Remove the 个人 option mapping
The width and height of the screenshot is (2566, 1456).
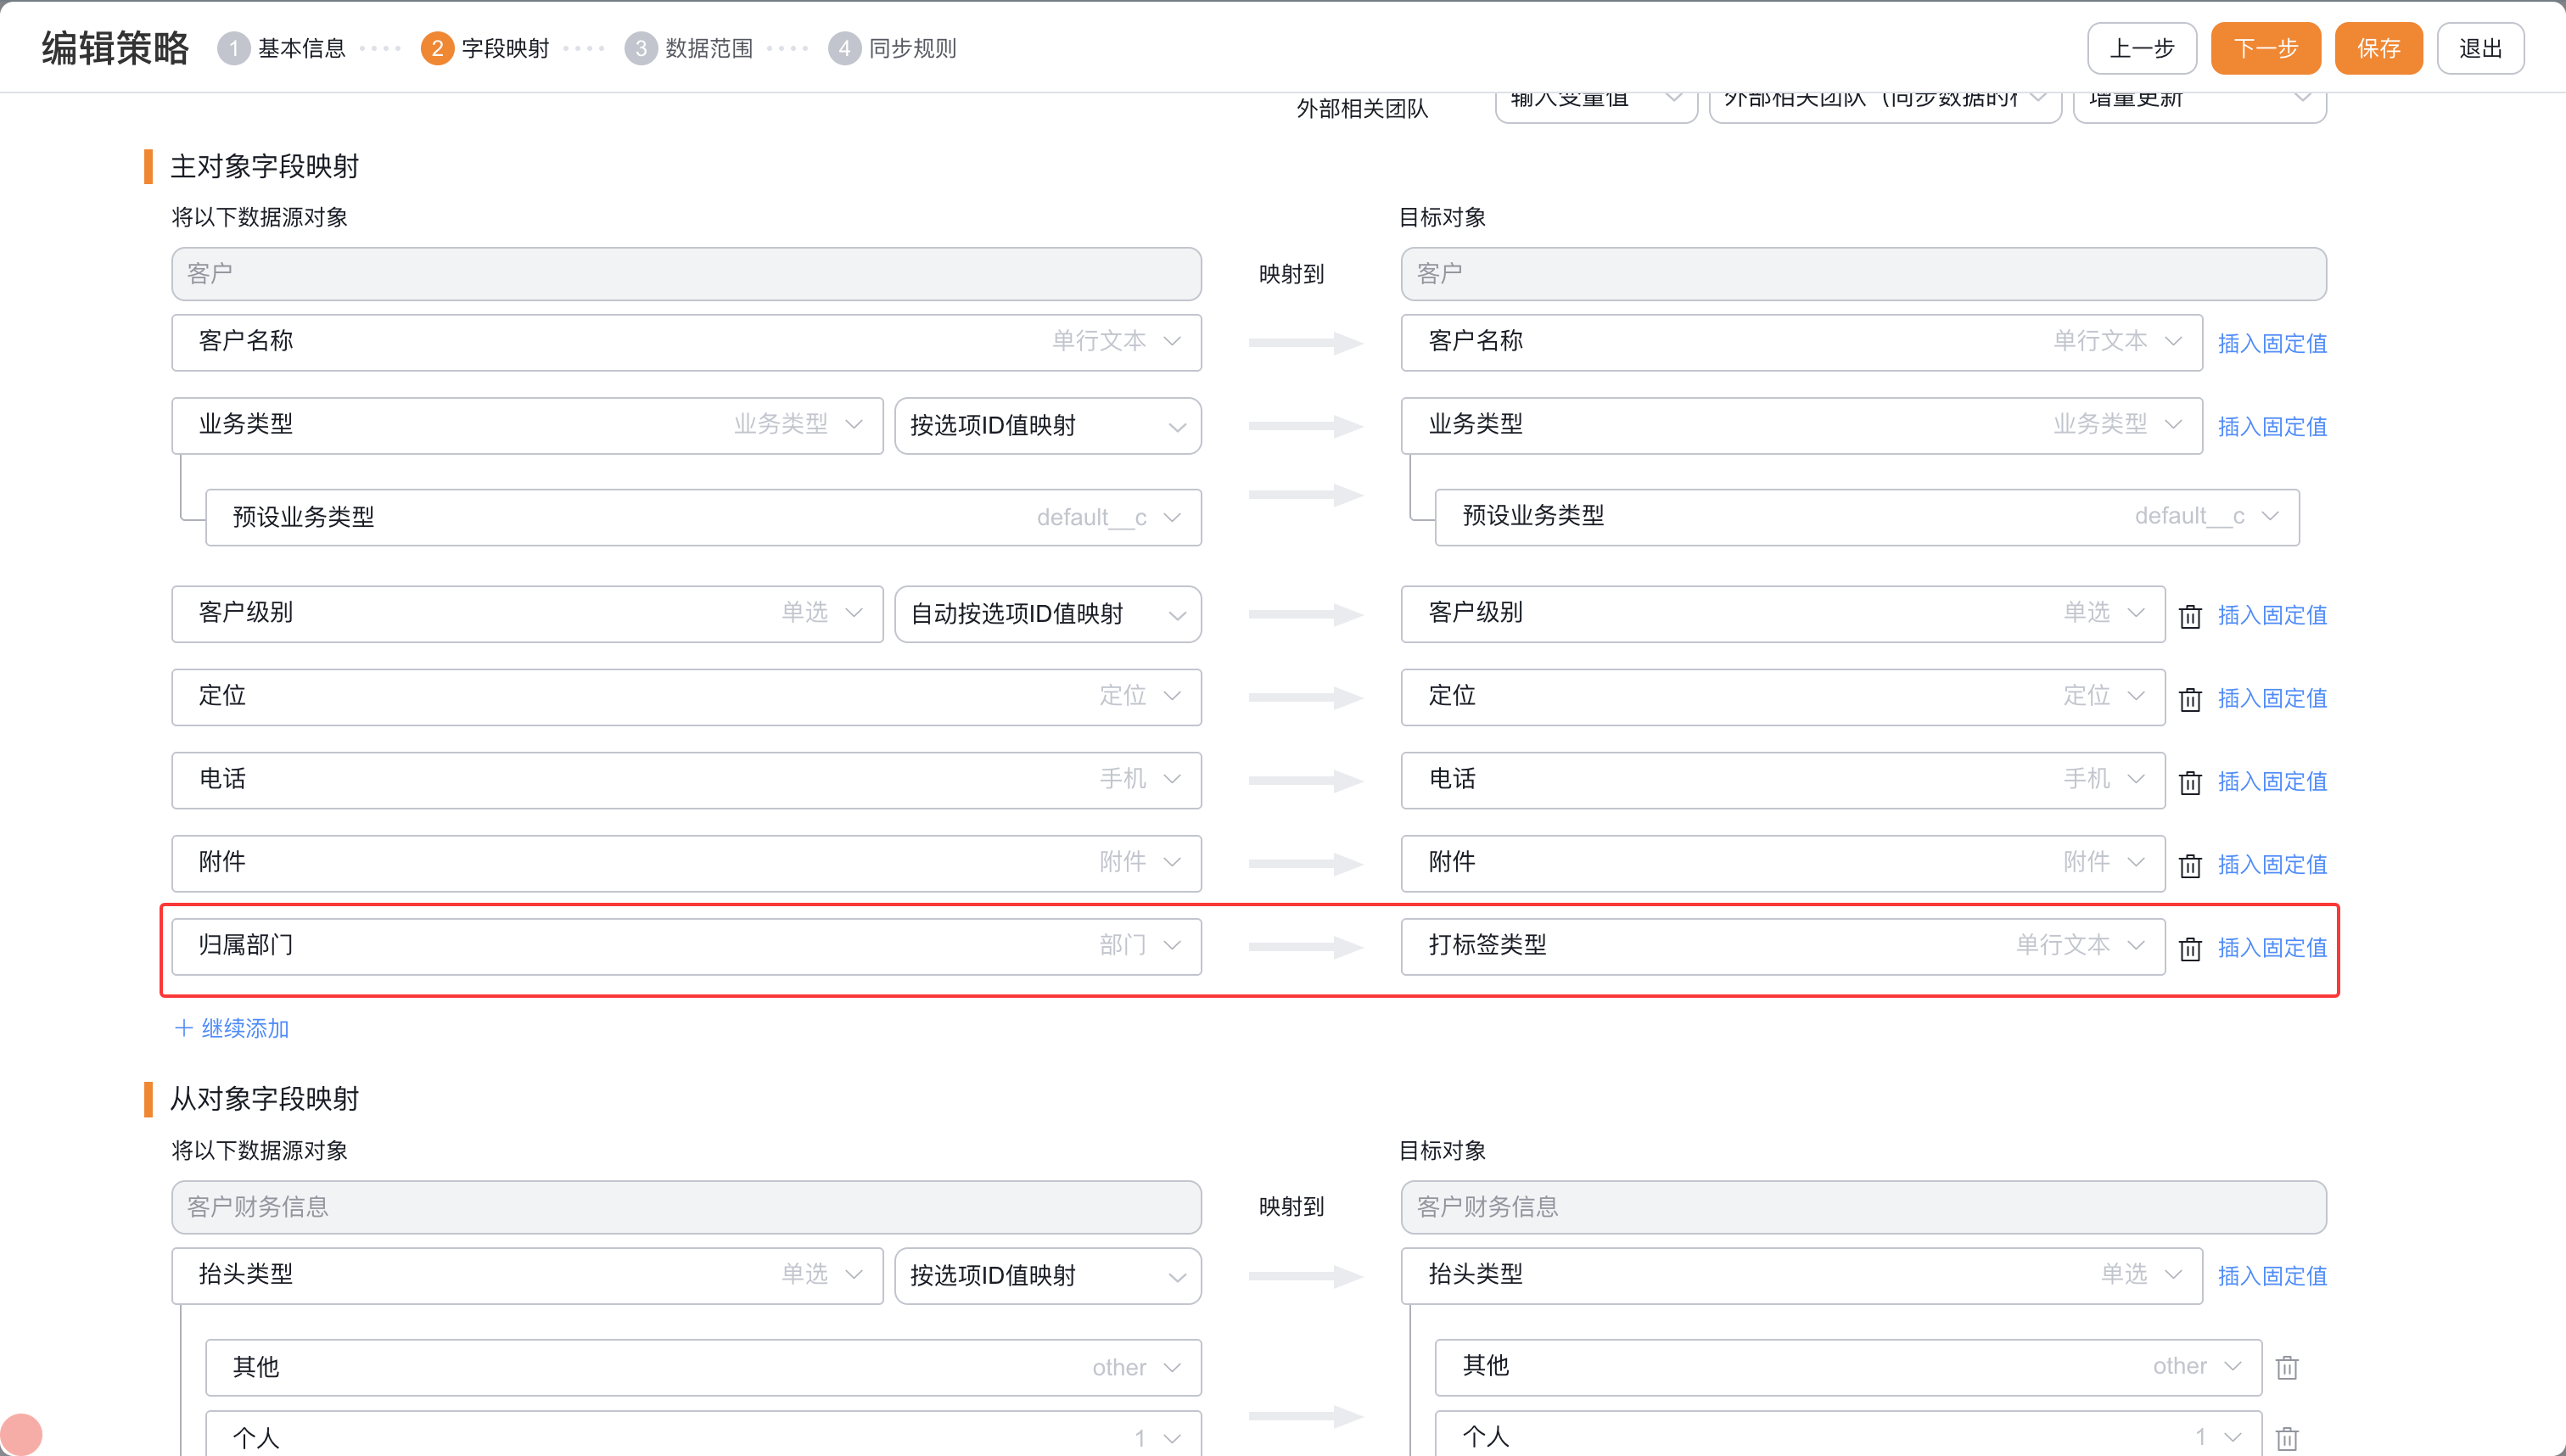tap(2286, 1438)
